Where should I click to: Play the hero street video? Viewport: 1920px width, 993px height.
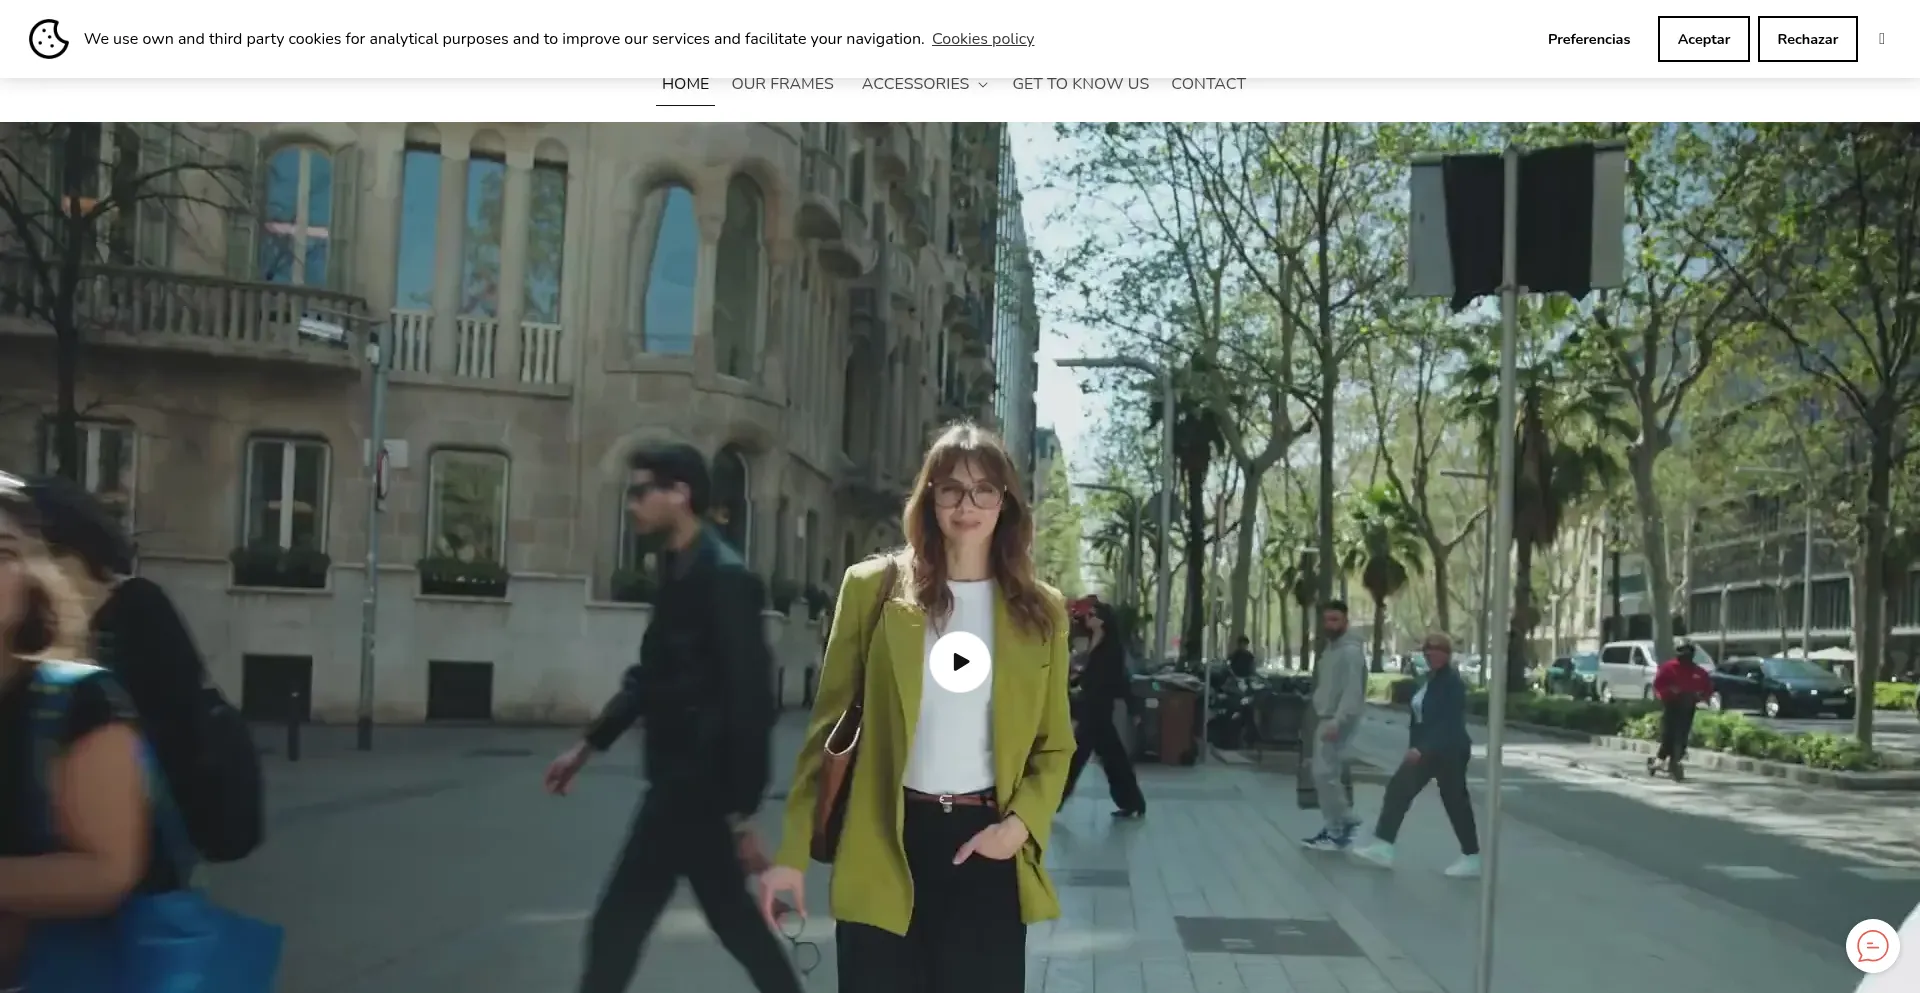point(960,662)
